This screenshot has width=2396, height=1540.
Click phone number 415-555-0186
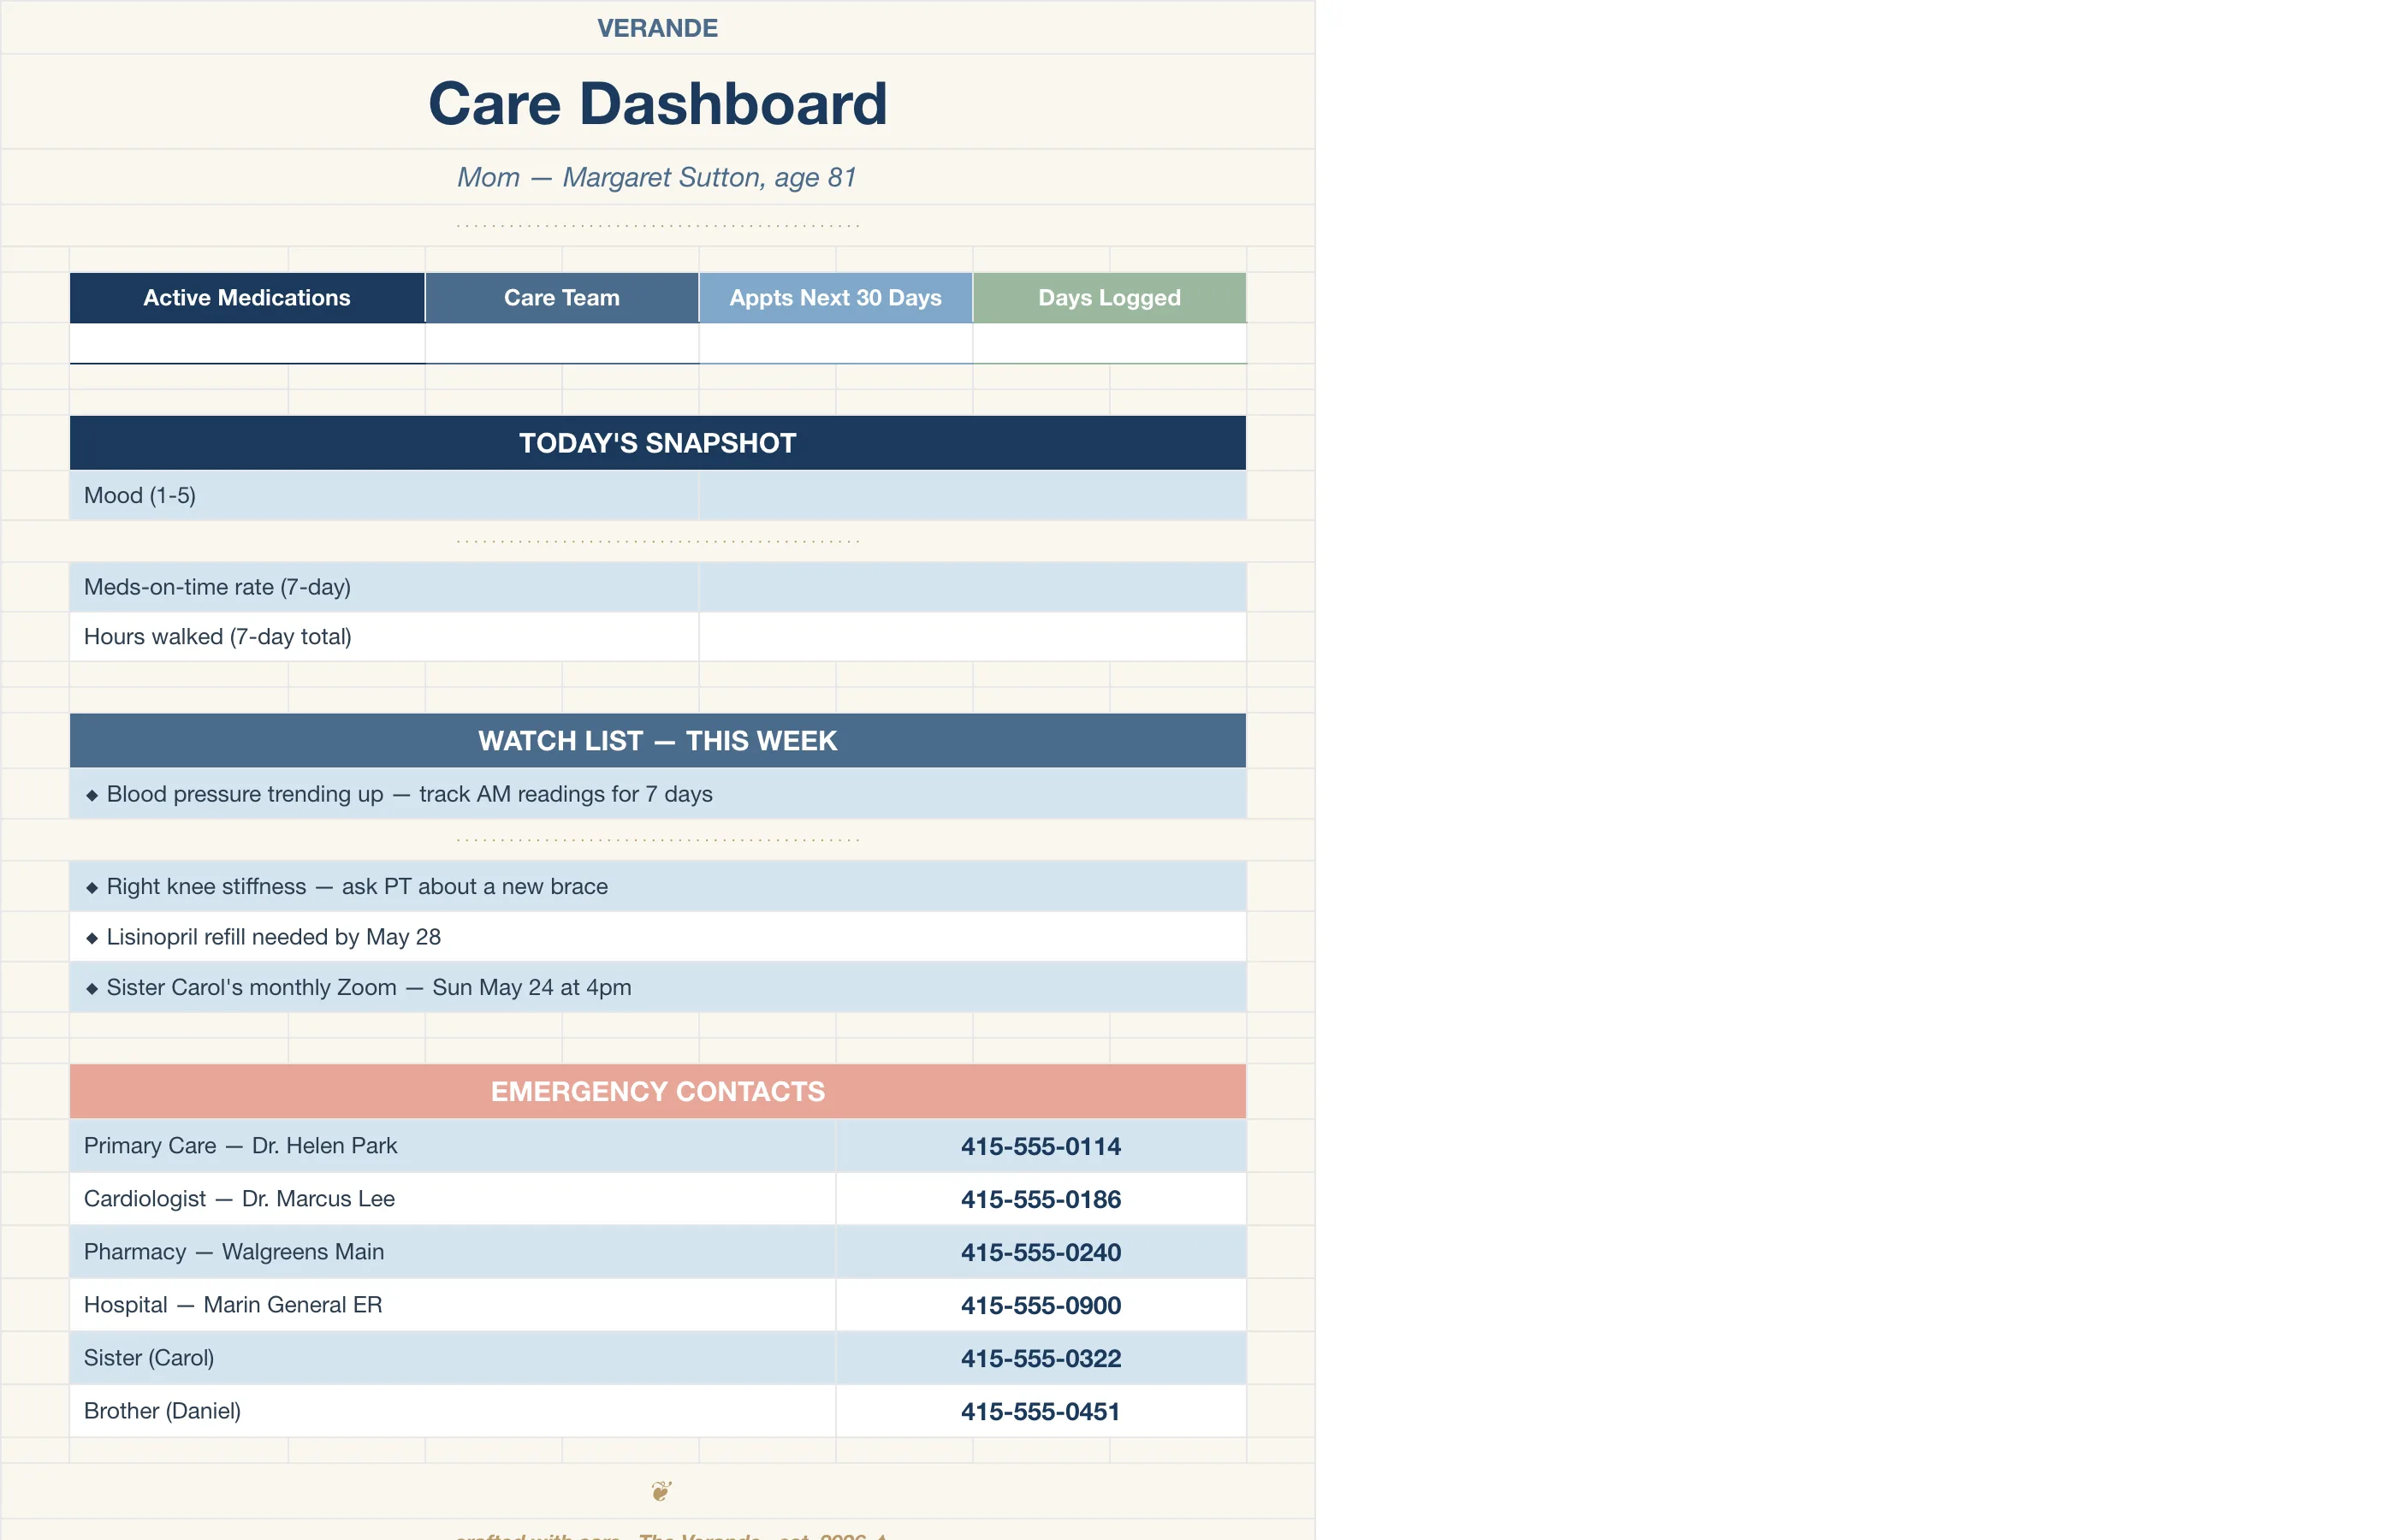pos(1041,1199)
